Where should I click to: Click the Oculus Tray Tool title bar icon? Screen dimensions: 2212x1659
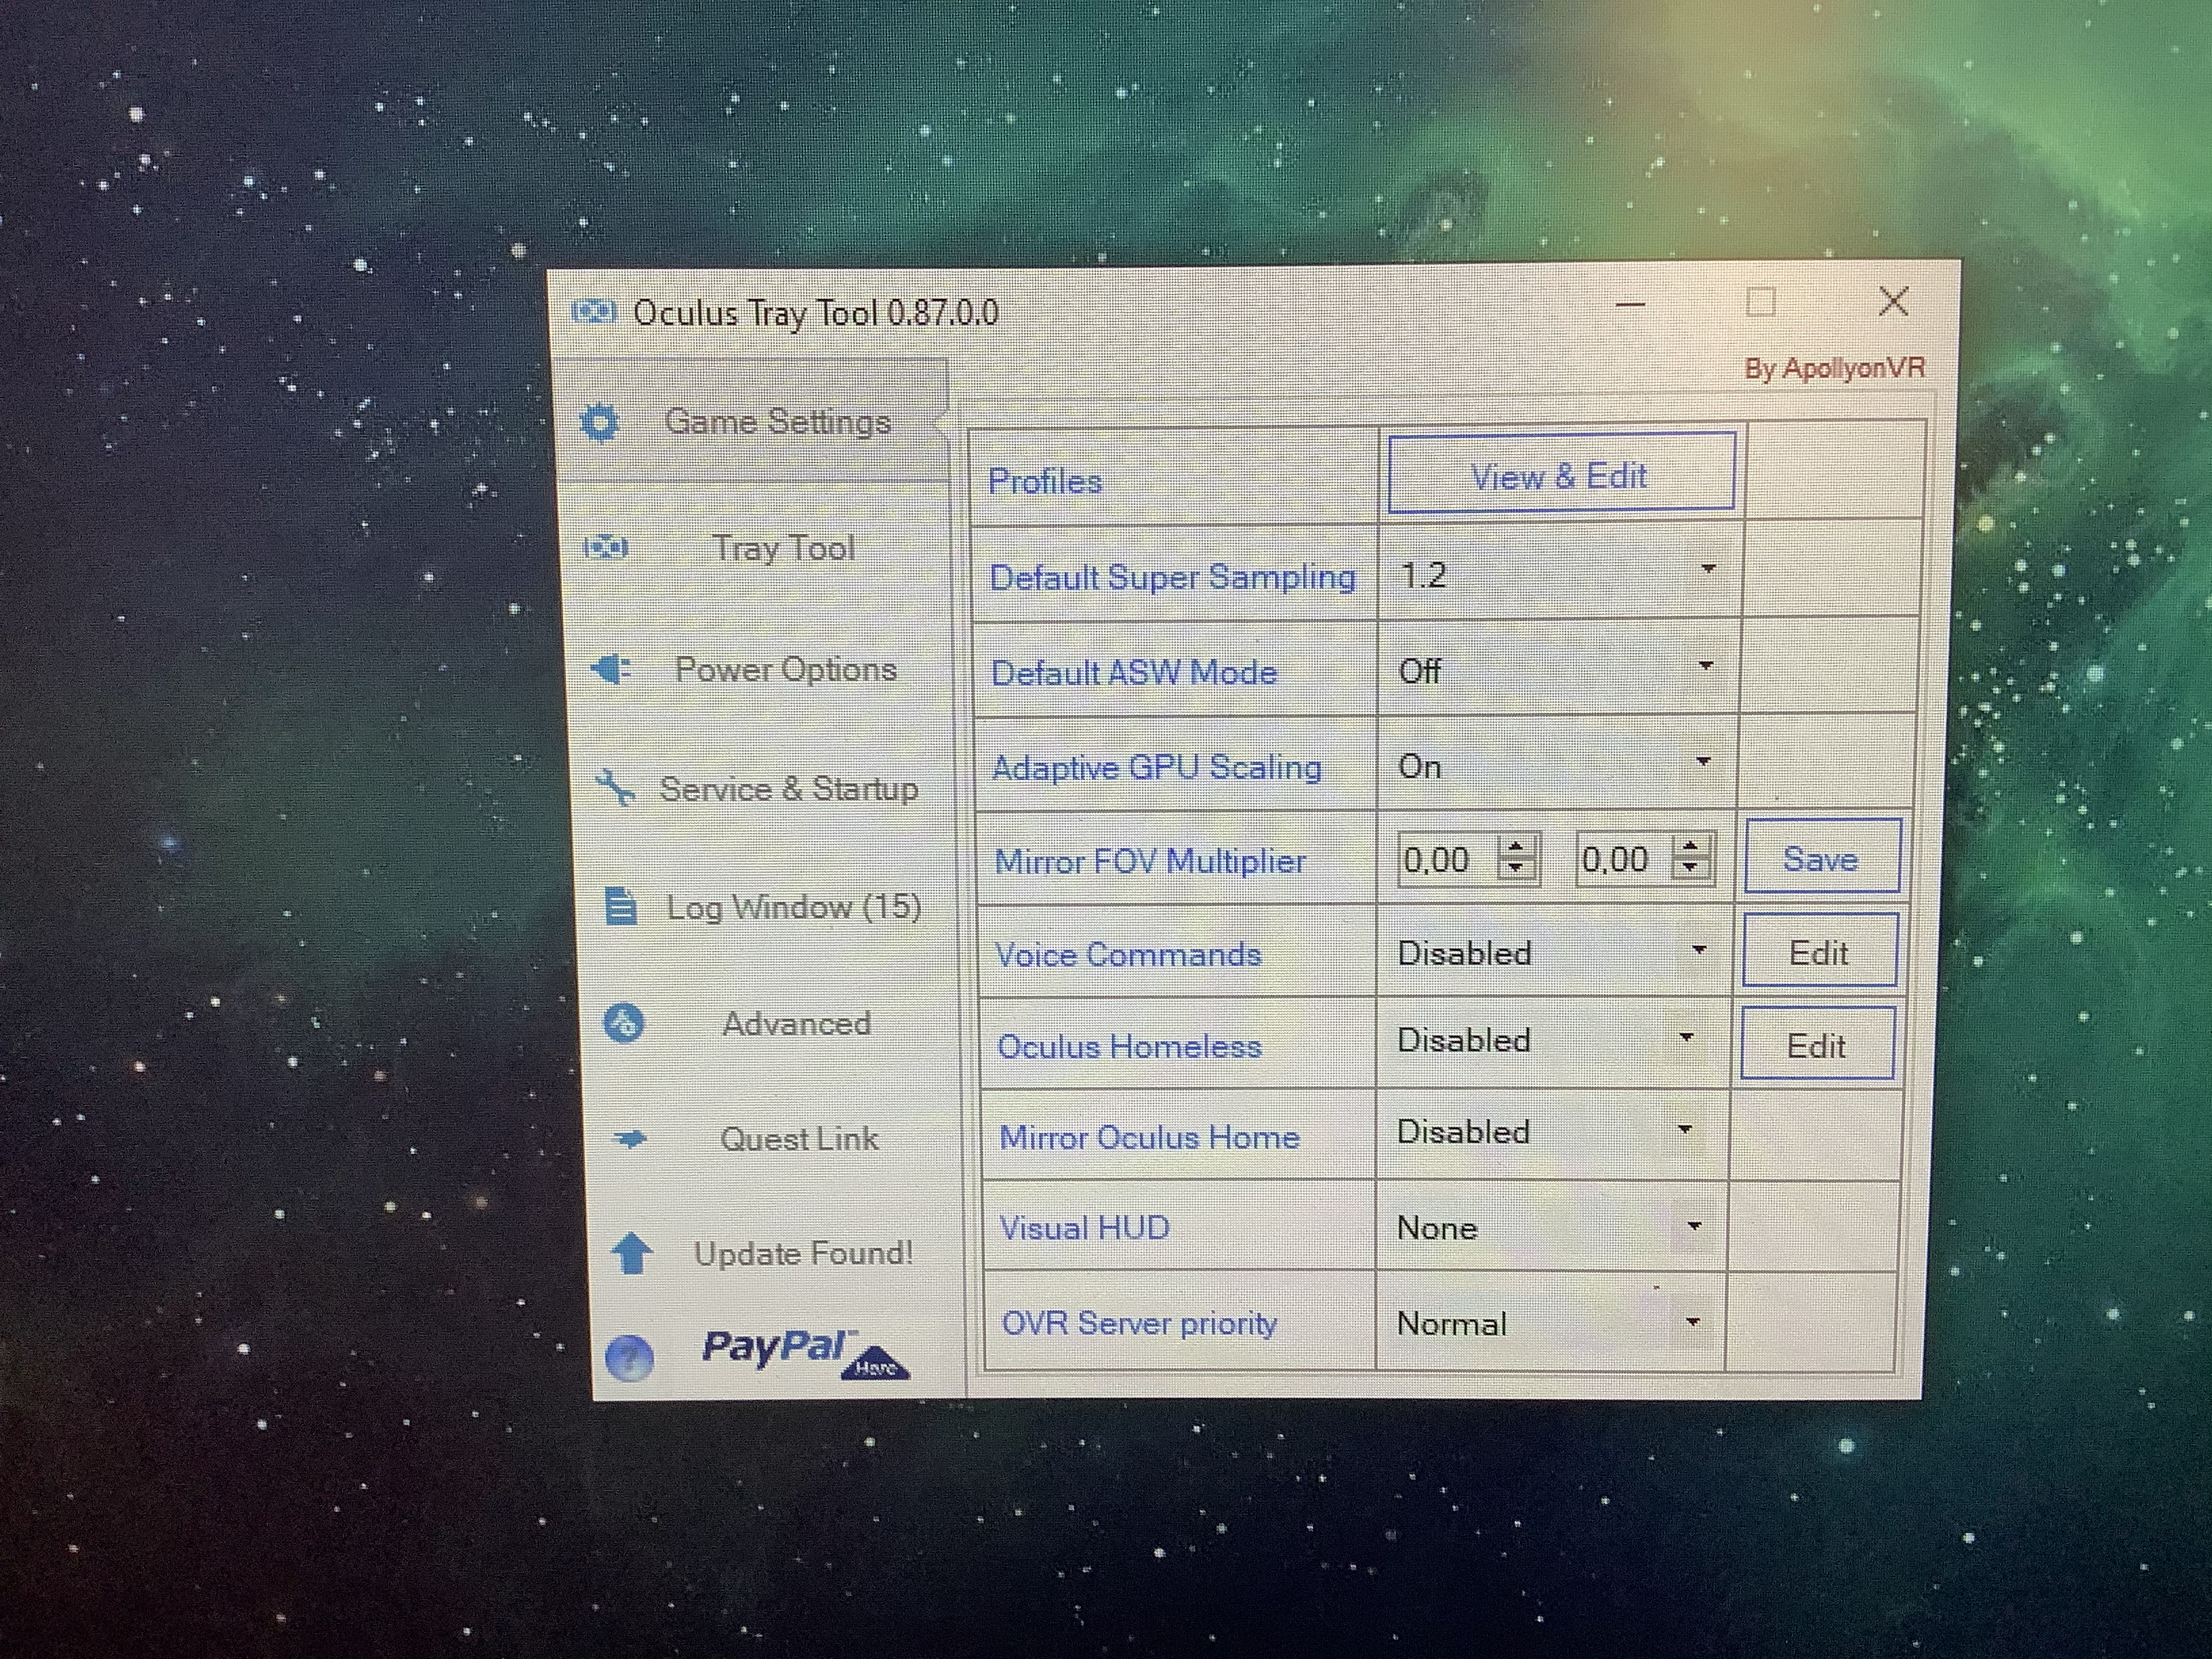tap(594, 313)
